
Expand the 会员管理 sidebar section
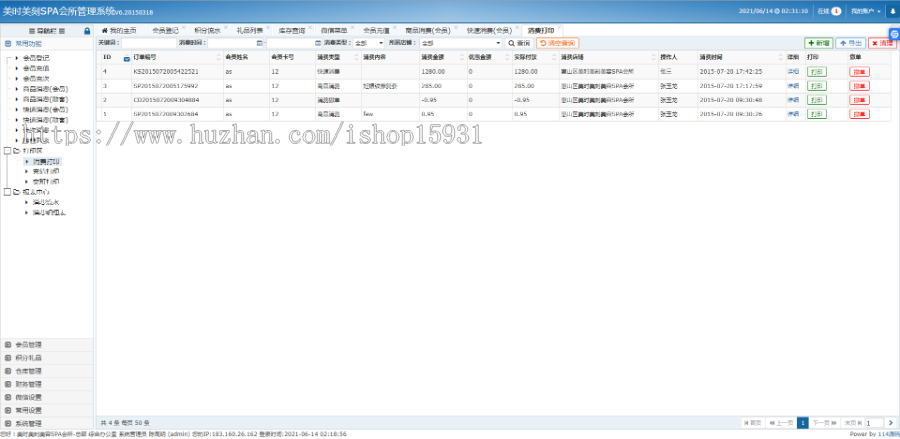(x=46, y=345)
